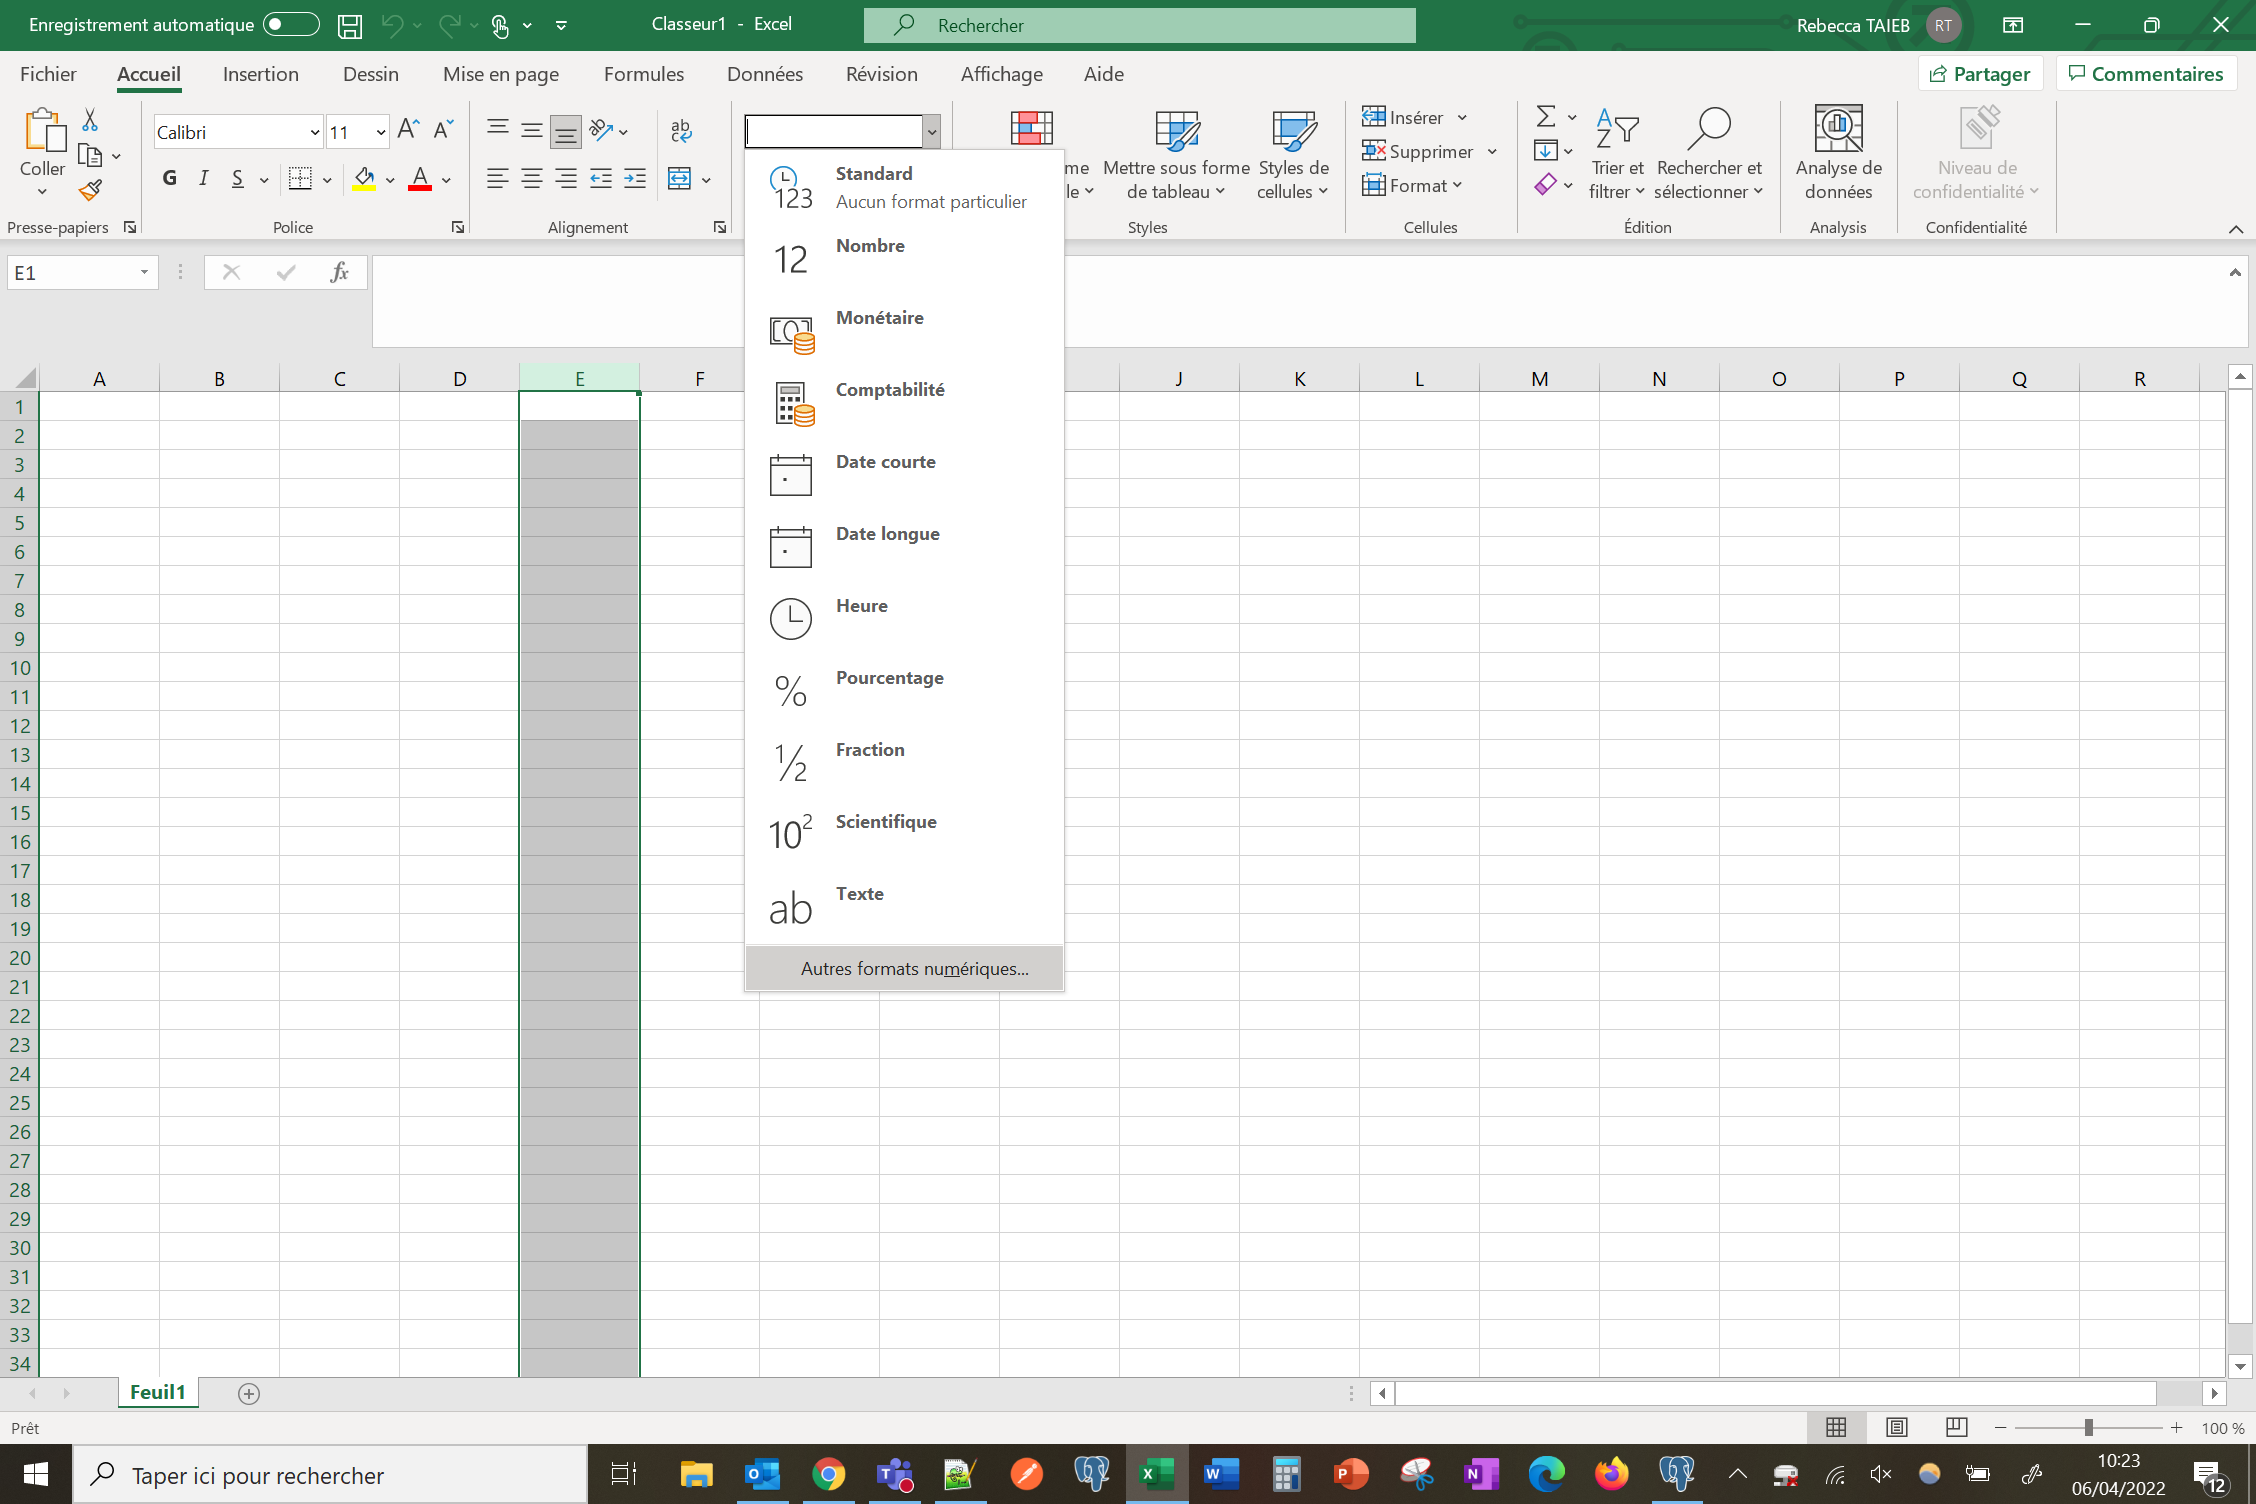Open the Supprimer dropdown arrow
Screen dimensions: 2256x1504
(1492, 152)
